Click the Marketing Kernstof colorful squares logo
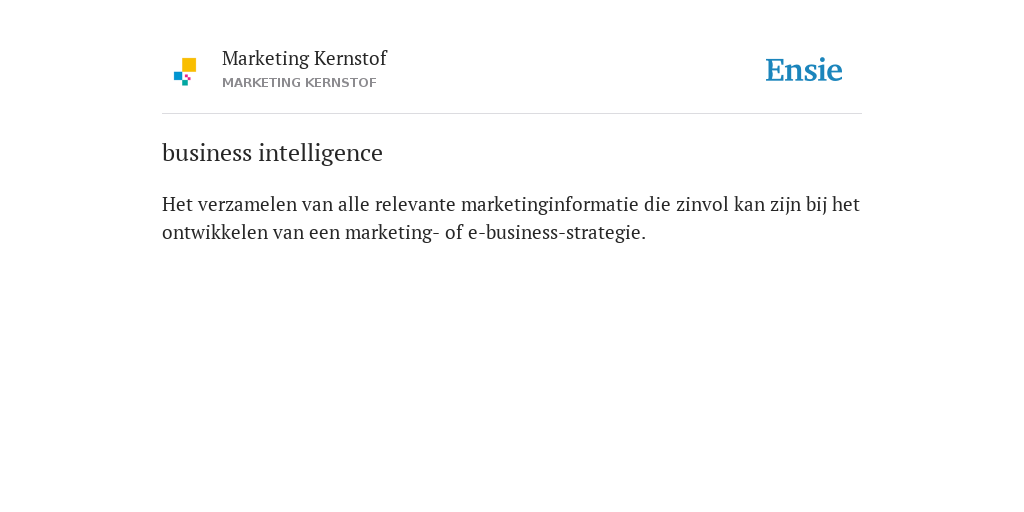This screenshot has height=512, width=1024. coord(185,72)
